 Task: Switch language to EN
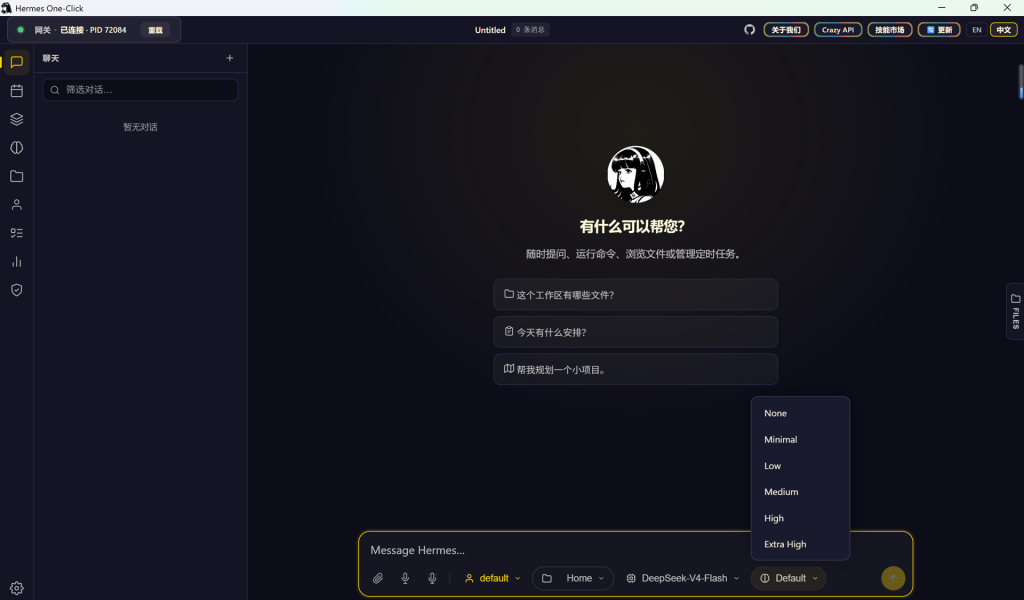click(976, 30)
